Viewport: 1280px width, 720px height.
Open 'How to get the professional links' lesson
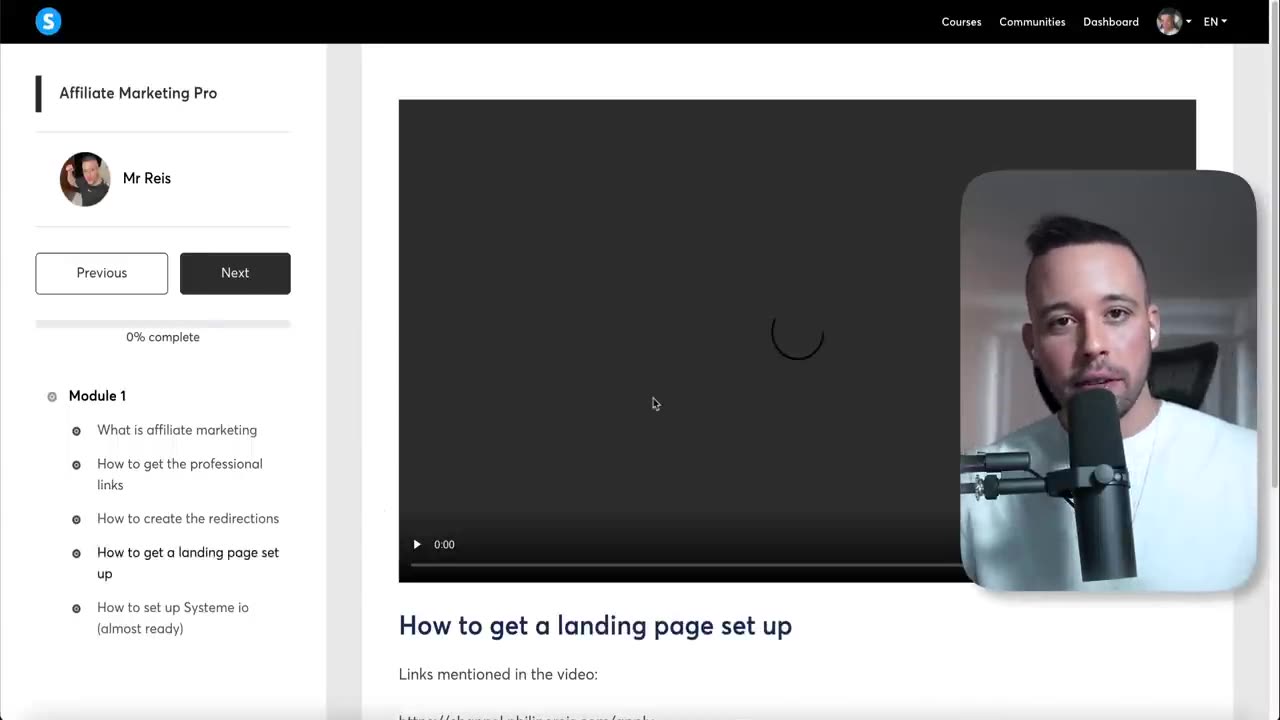[x=180, y=474]
